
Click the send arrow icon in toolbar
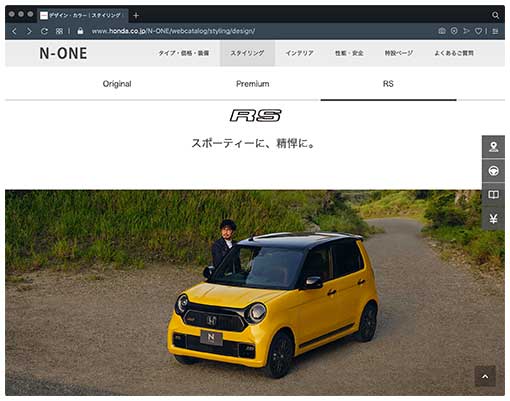(466, 31)
